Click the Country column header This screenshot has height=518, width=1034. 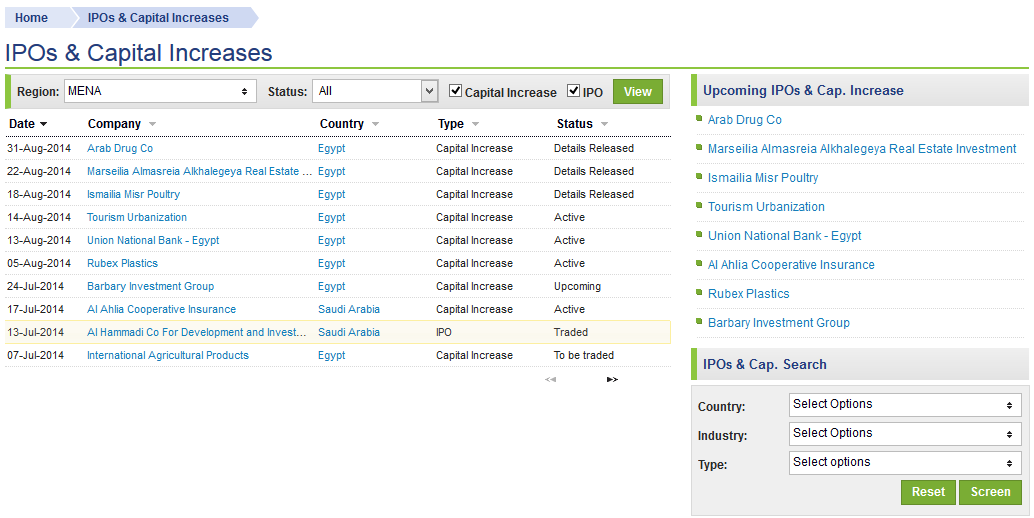[342, 124]
